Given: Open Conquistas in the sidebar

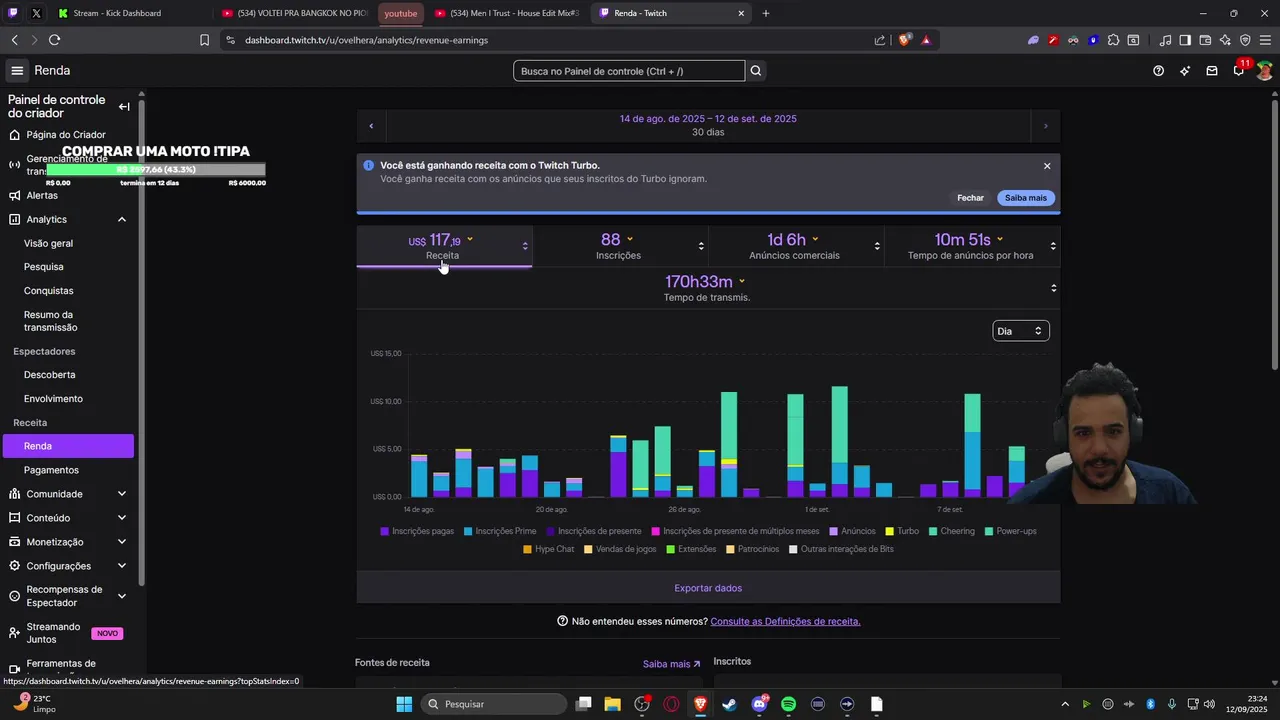Looking at the screenshot, I should click(48, 291).
